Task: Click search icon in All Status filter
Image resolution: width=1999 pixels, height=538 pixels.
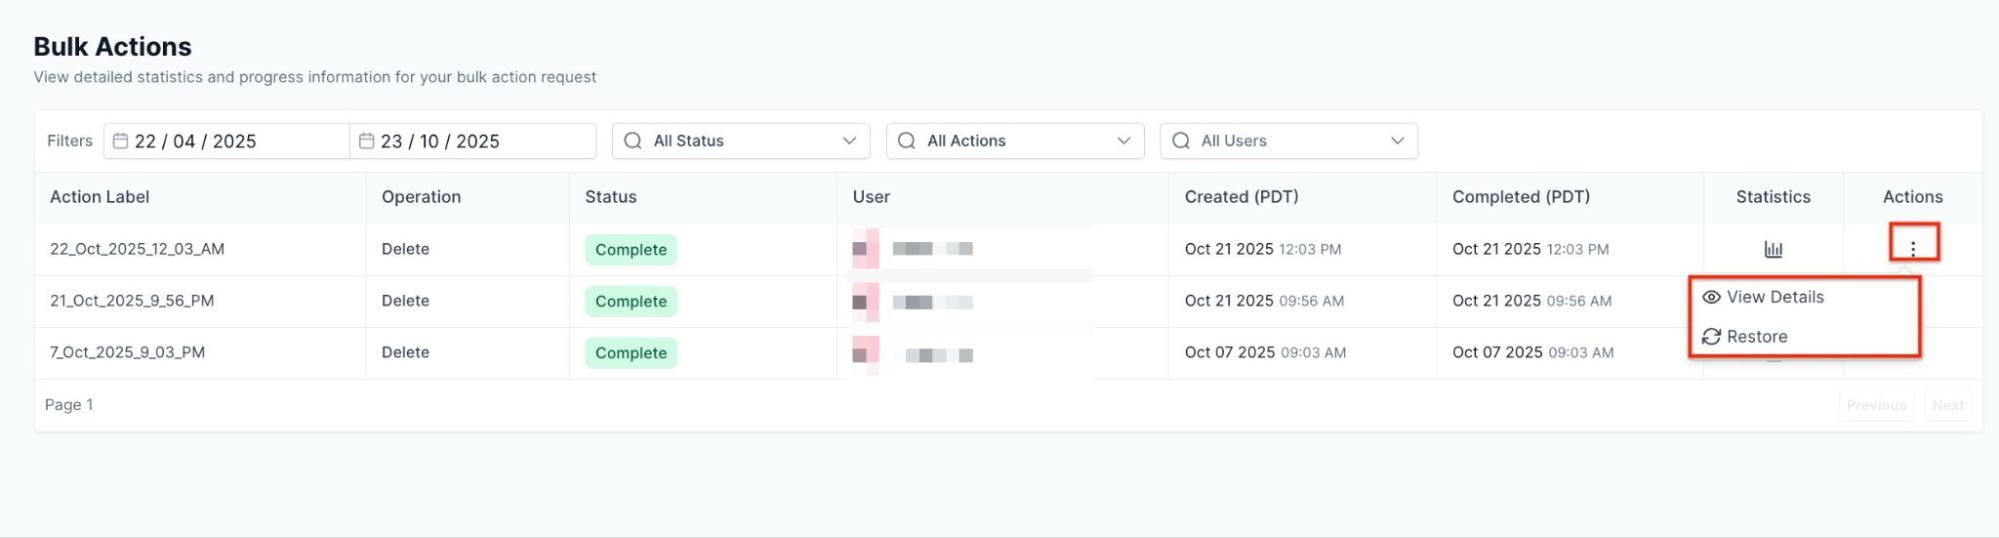Action: (x=632, y=141)
